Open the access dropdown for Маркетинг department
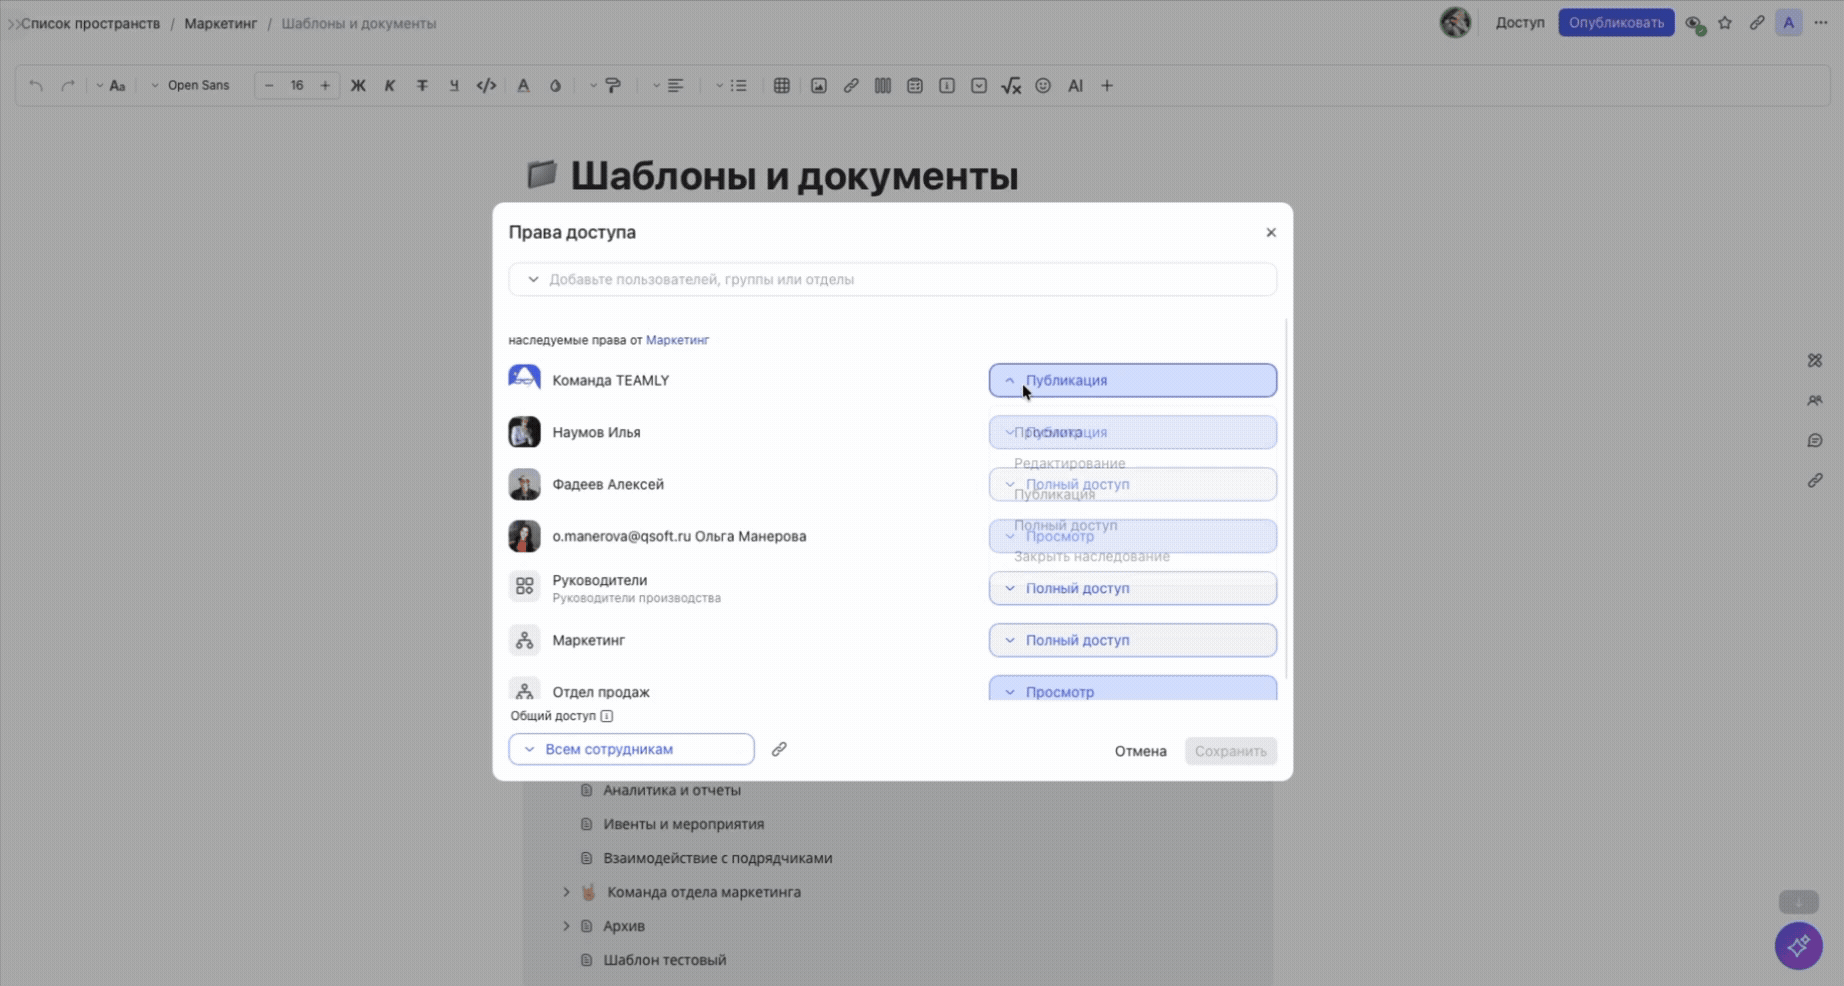Image resolution: width=1844 pixels, height=986 pixels. pos(1132,640)
